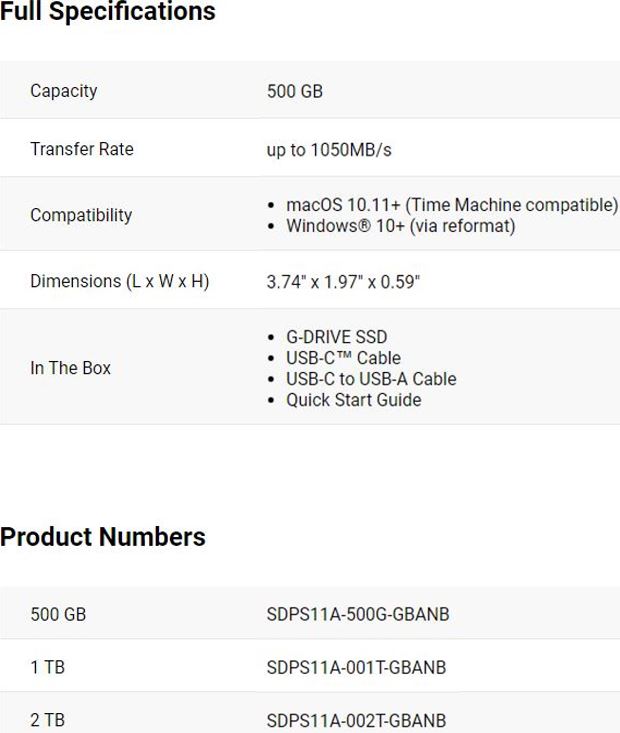Screen dimensions: 620x733
Task: Click the Capacity row label
Action: (64, 91)
